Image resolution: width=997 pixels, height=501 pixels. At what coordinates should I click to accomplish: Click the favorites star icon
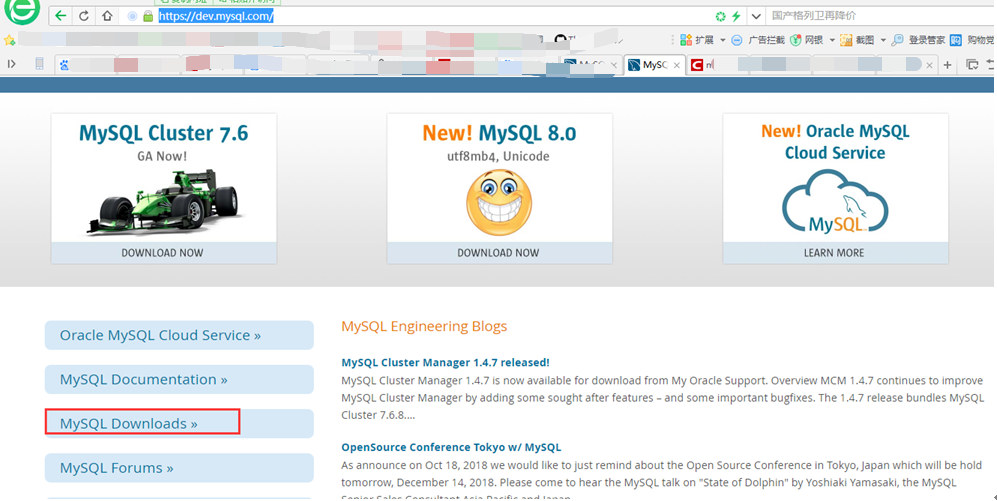9,40
